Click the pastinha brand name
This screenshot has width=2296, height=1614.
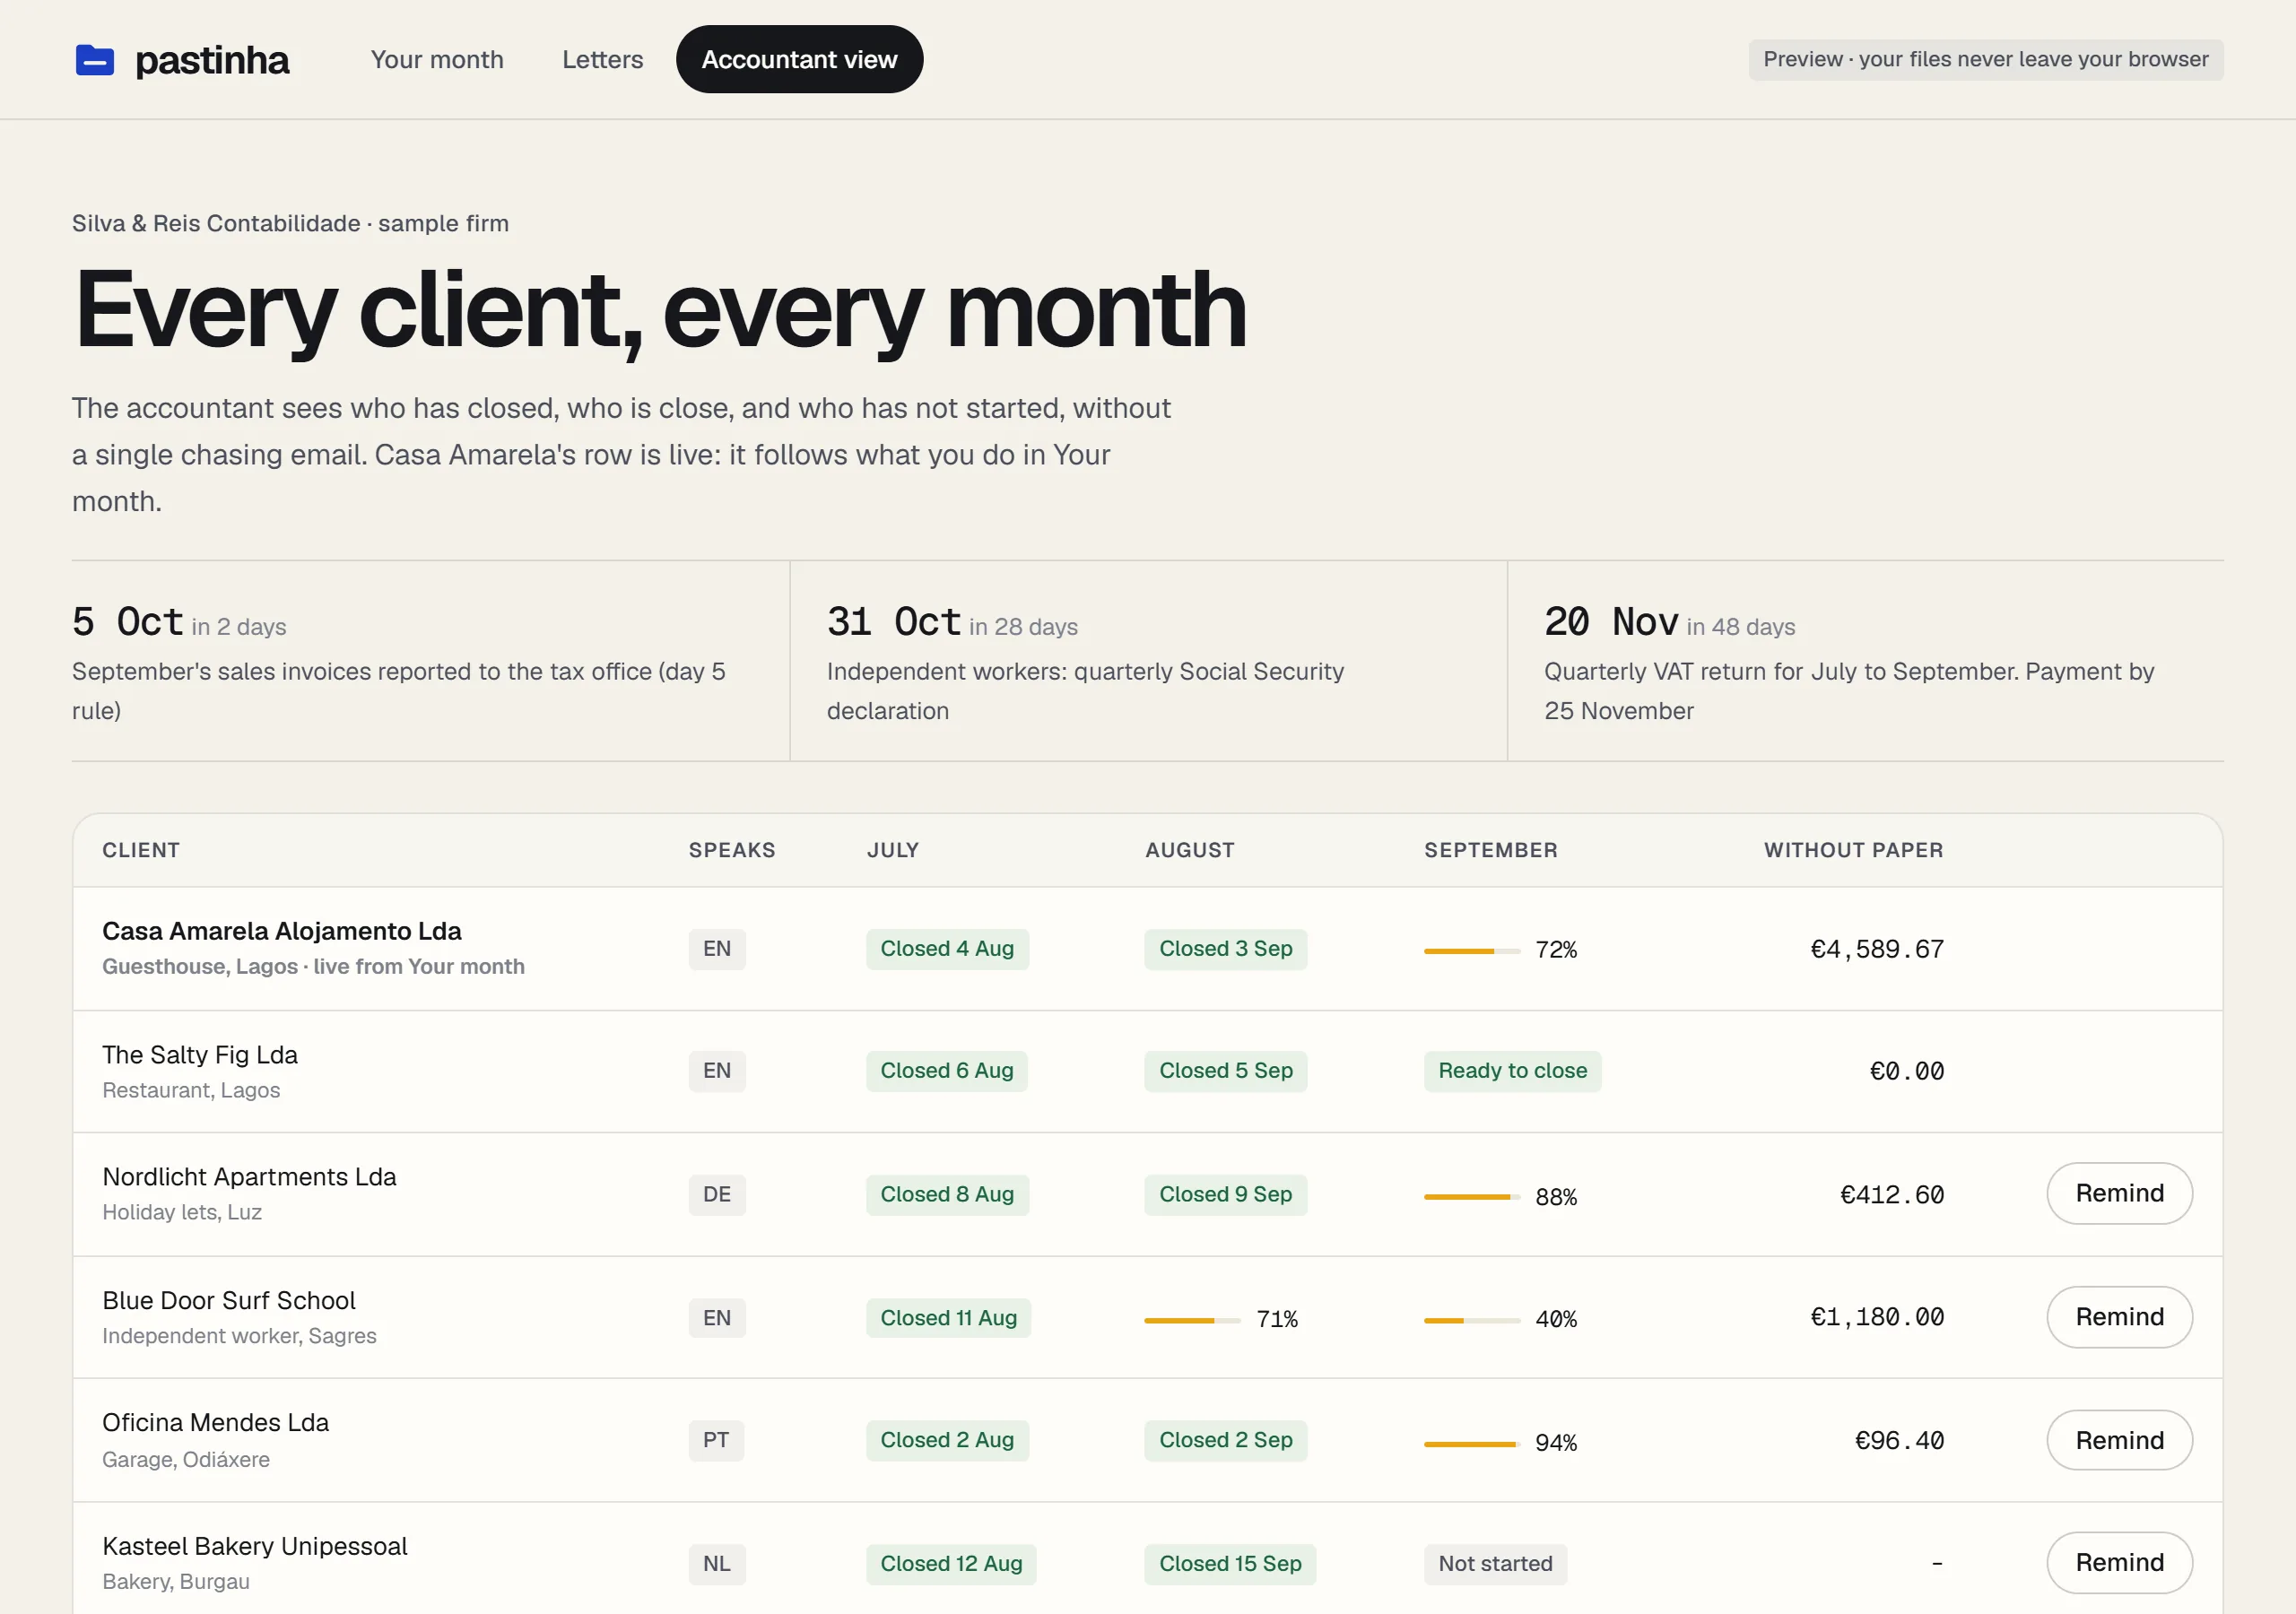tap(212, 60)
